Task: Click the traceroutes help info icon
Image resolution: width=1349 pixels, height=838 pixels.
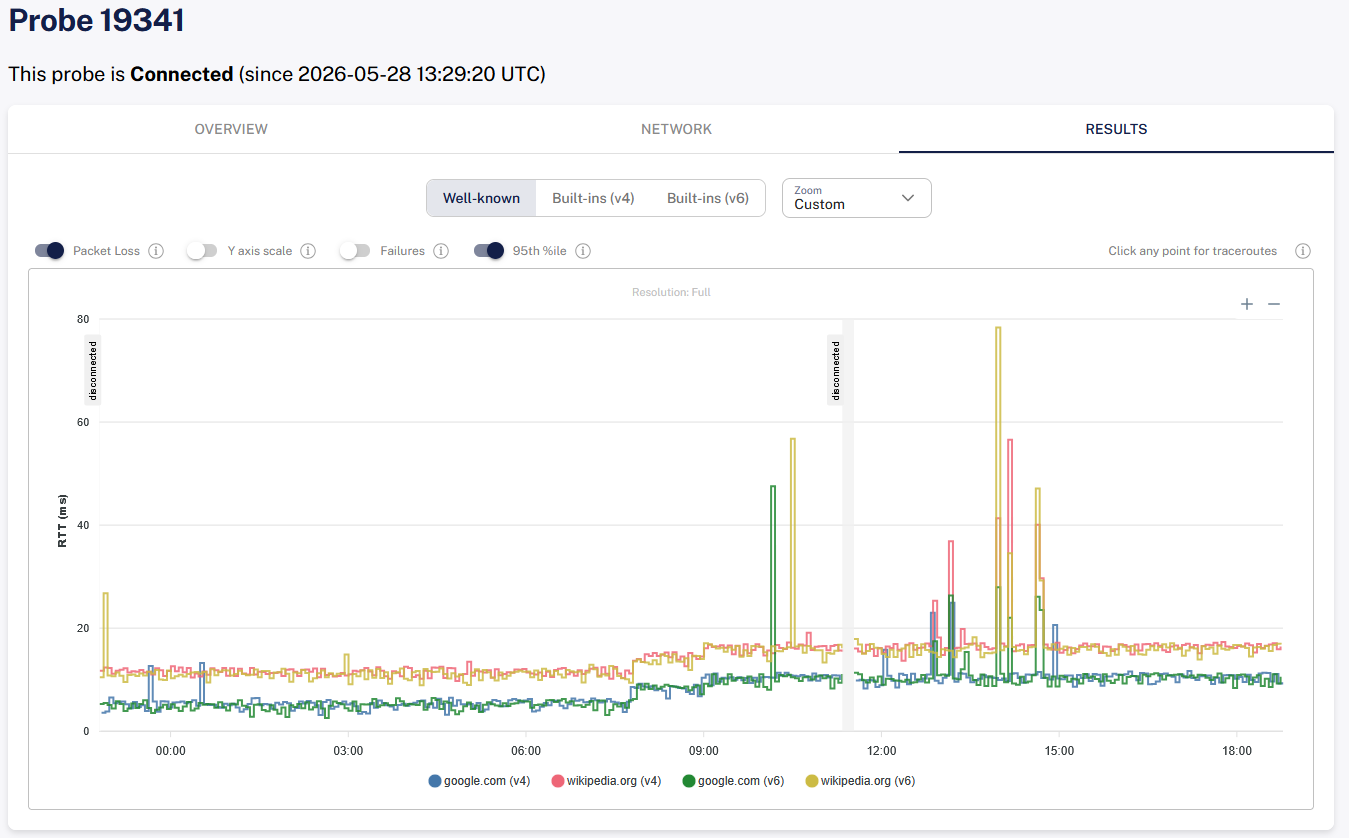Action: click(1303, 251)
